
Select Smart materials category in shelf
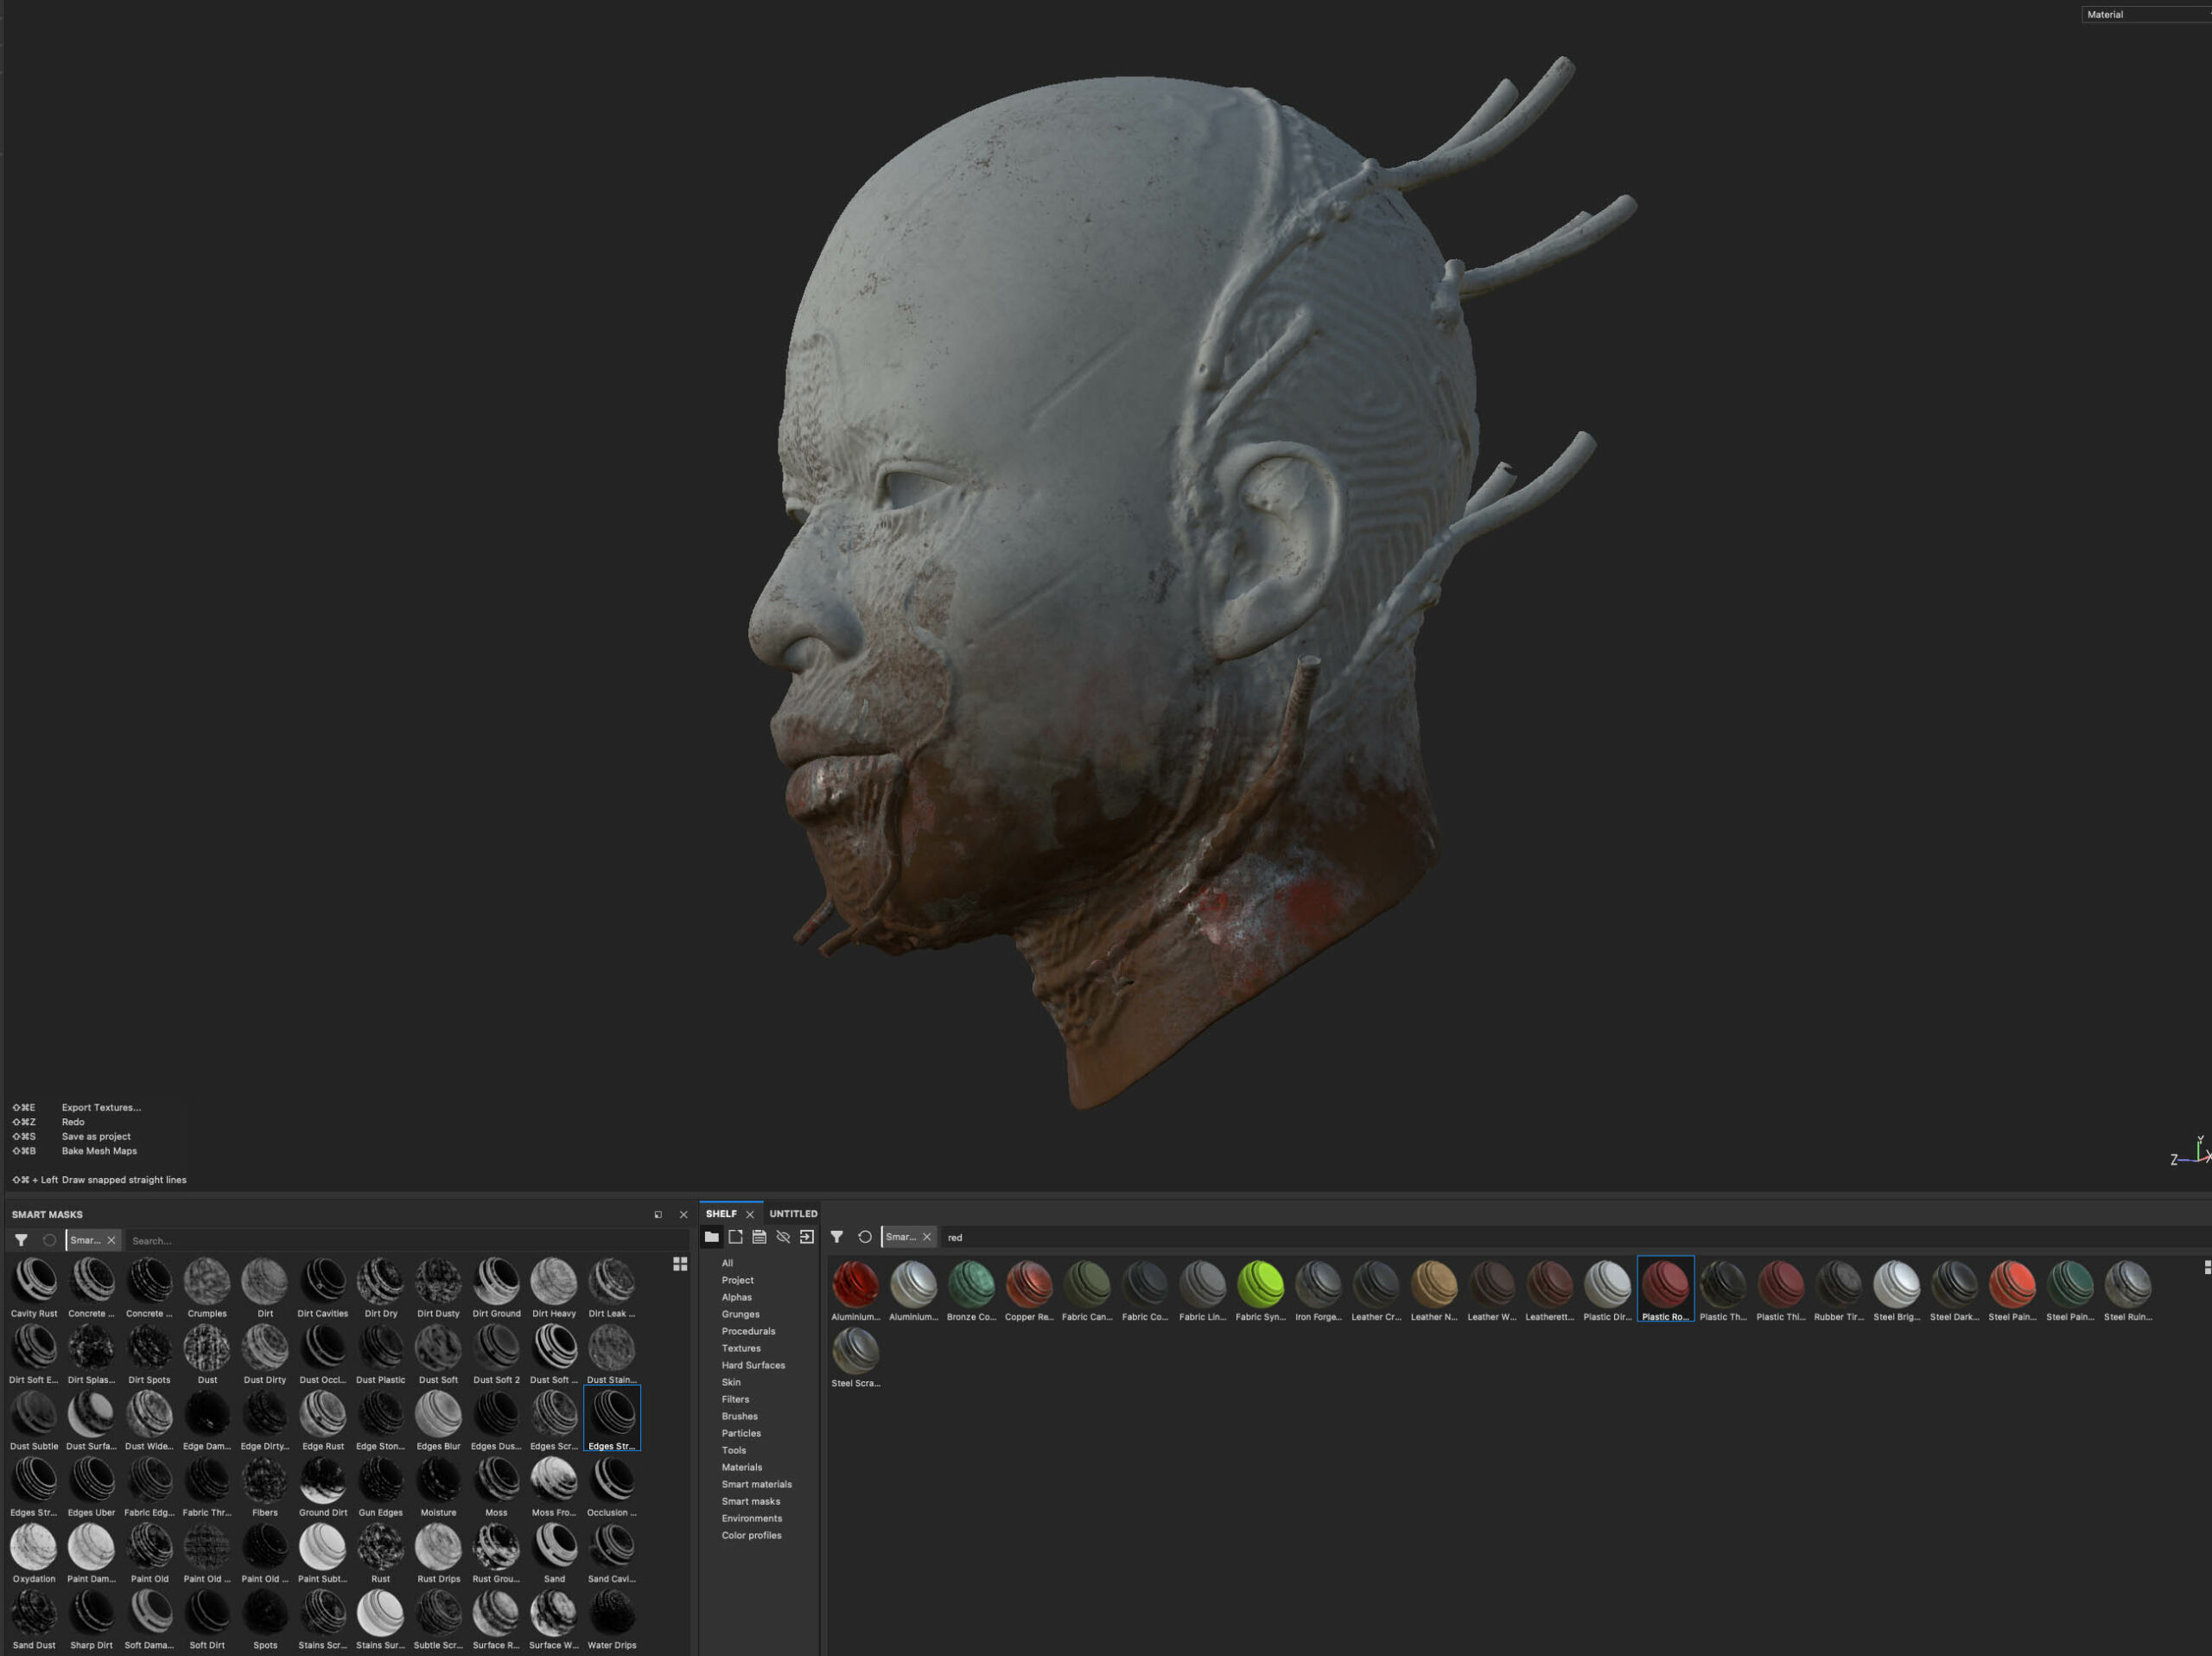tap(756, 1484)
